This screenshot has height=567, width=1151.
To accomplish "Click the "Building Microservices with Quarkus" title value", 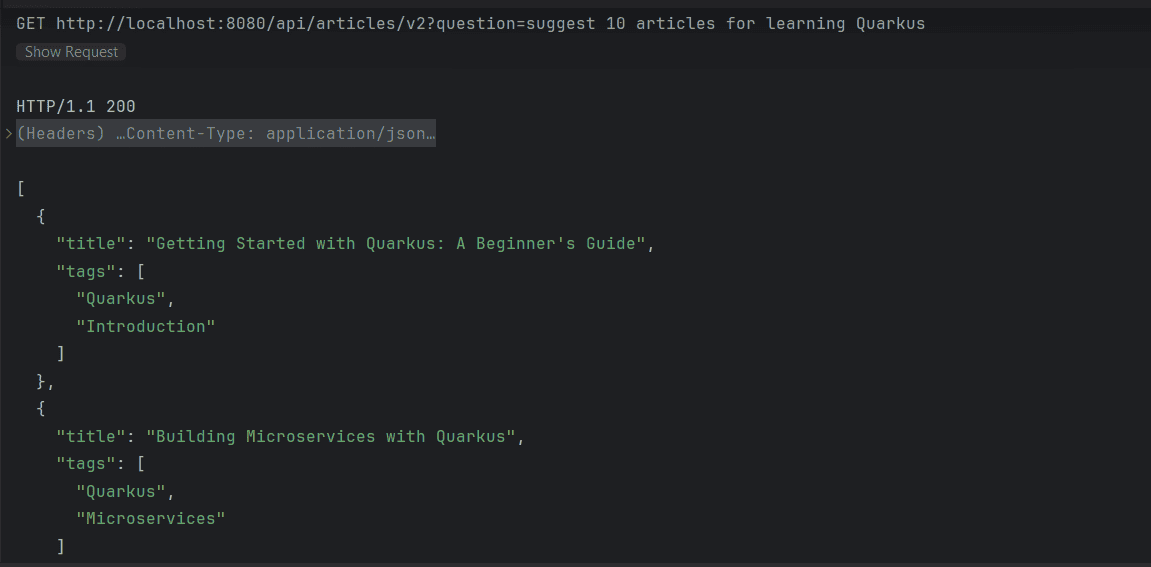I will coord(335,436).
